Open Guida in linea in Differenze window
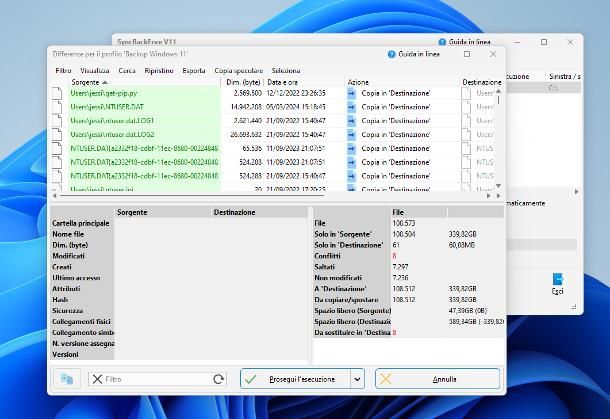610x419 pixels. [x=414, y=54]
